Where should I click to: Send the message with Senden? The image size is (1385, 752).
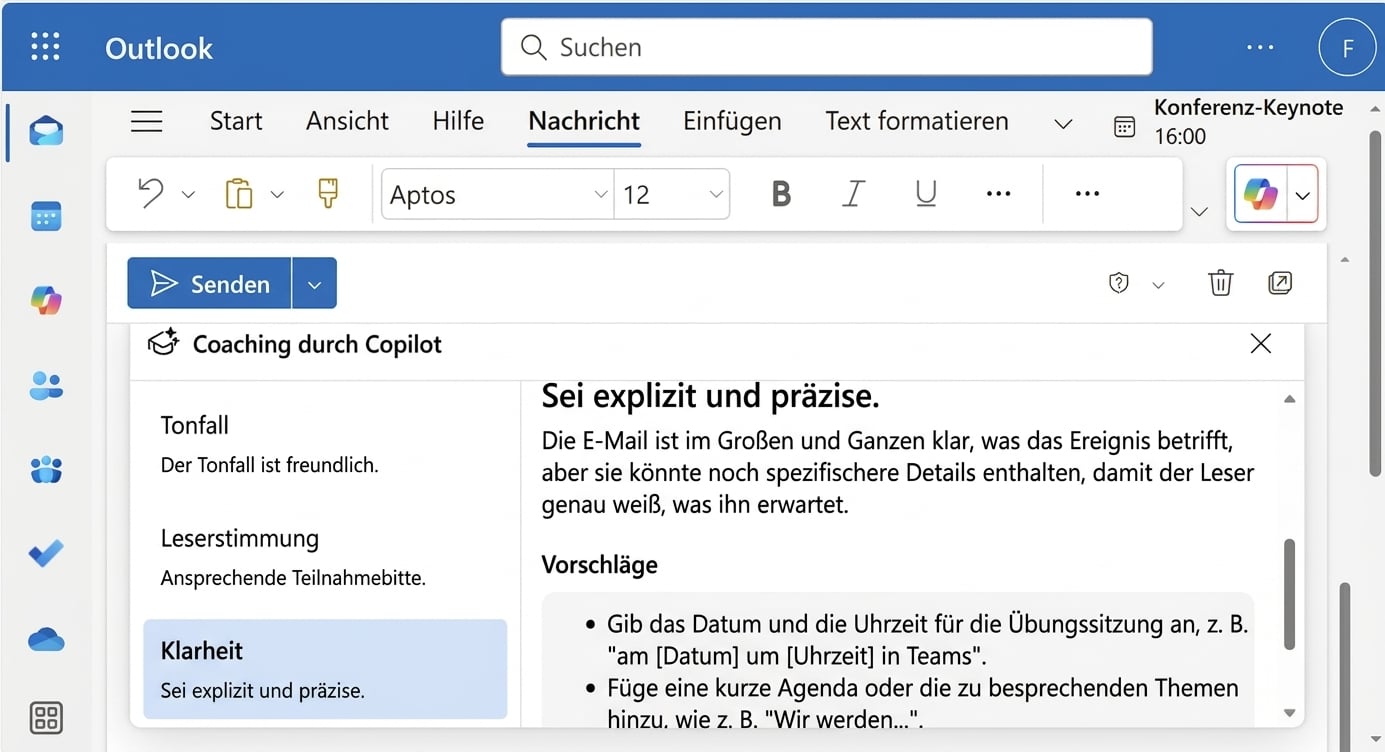(210, 284)
